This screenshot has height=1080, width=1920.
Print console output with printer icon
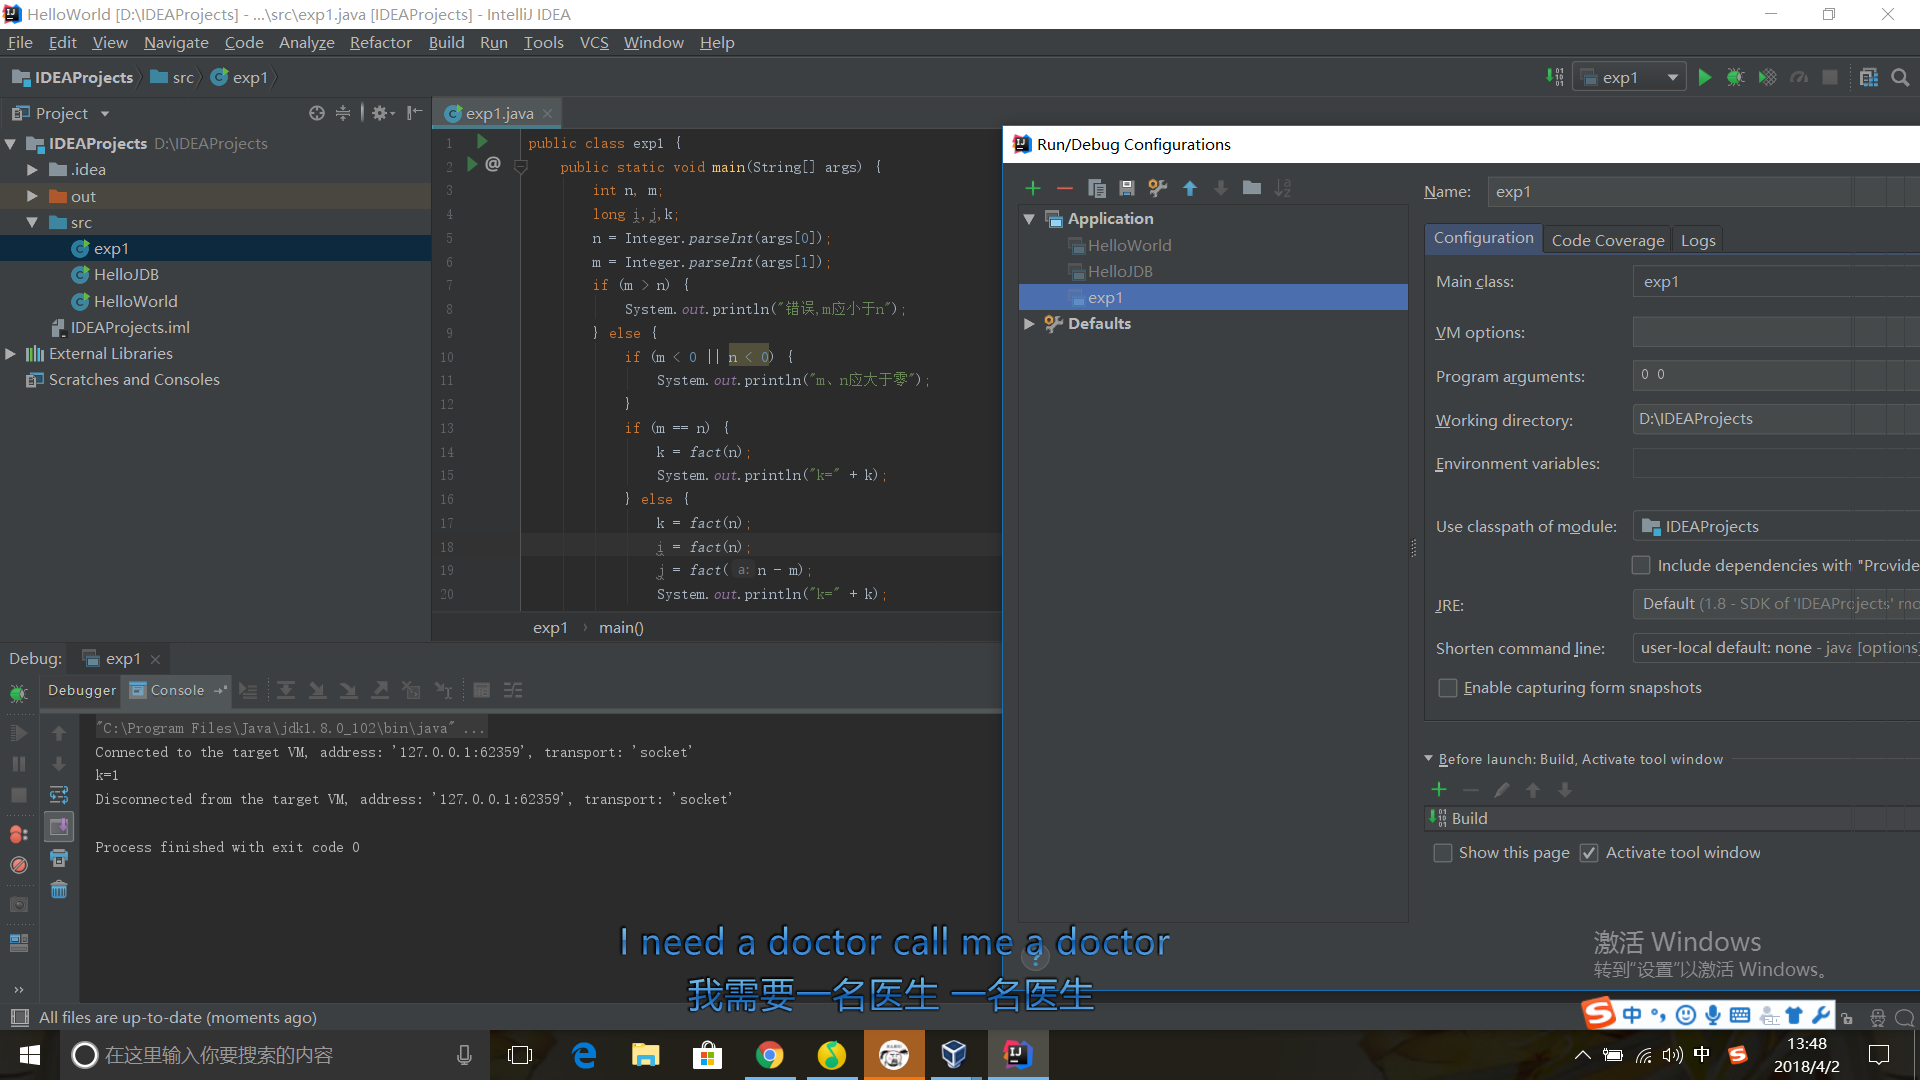click(59, 858)
